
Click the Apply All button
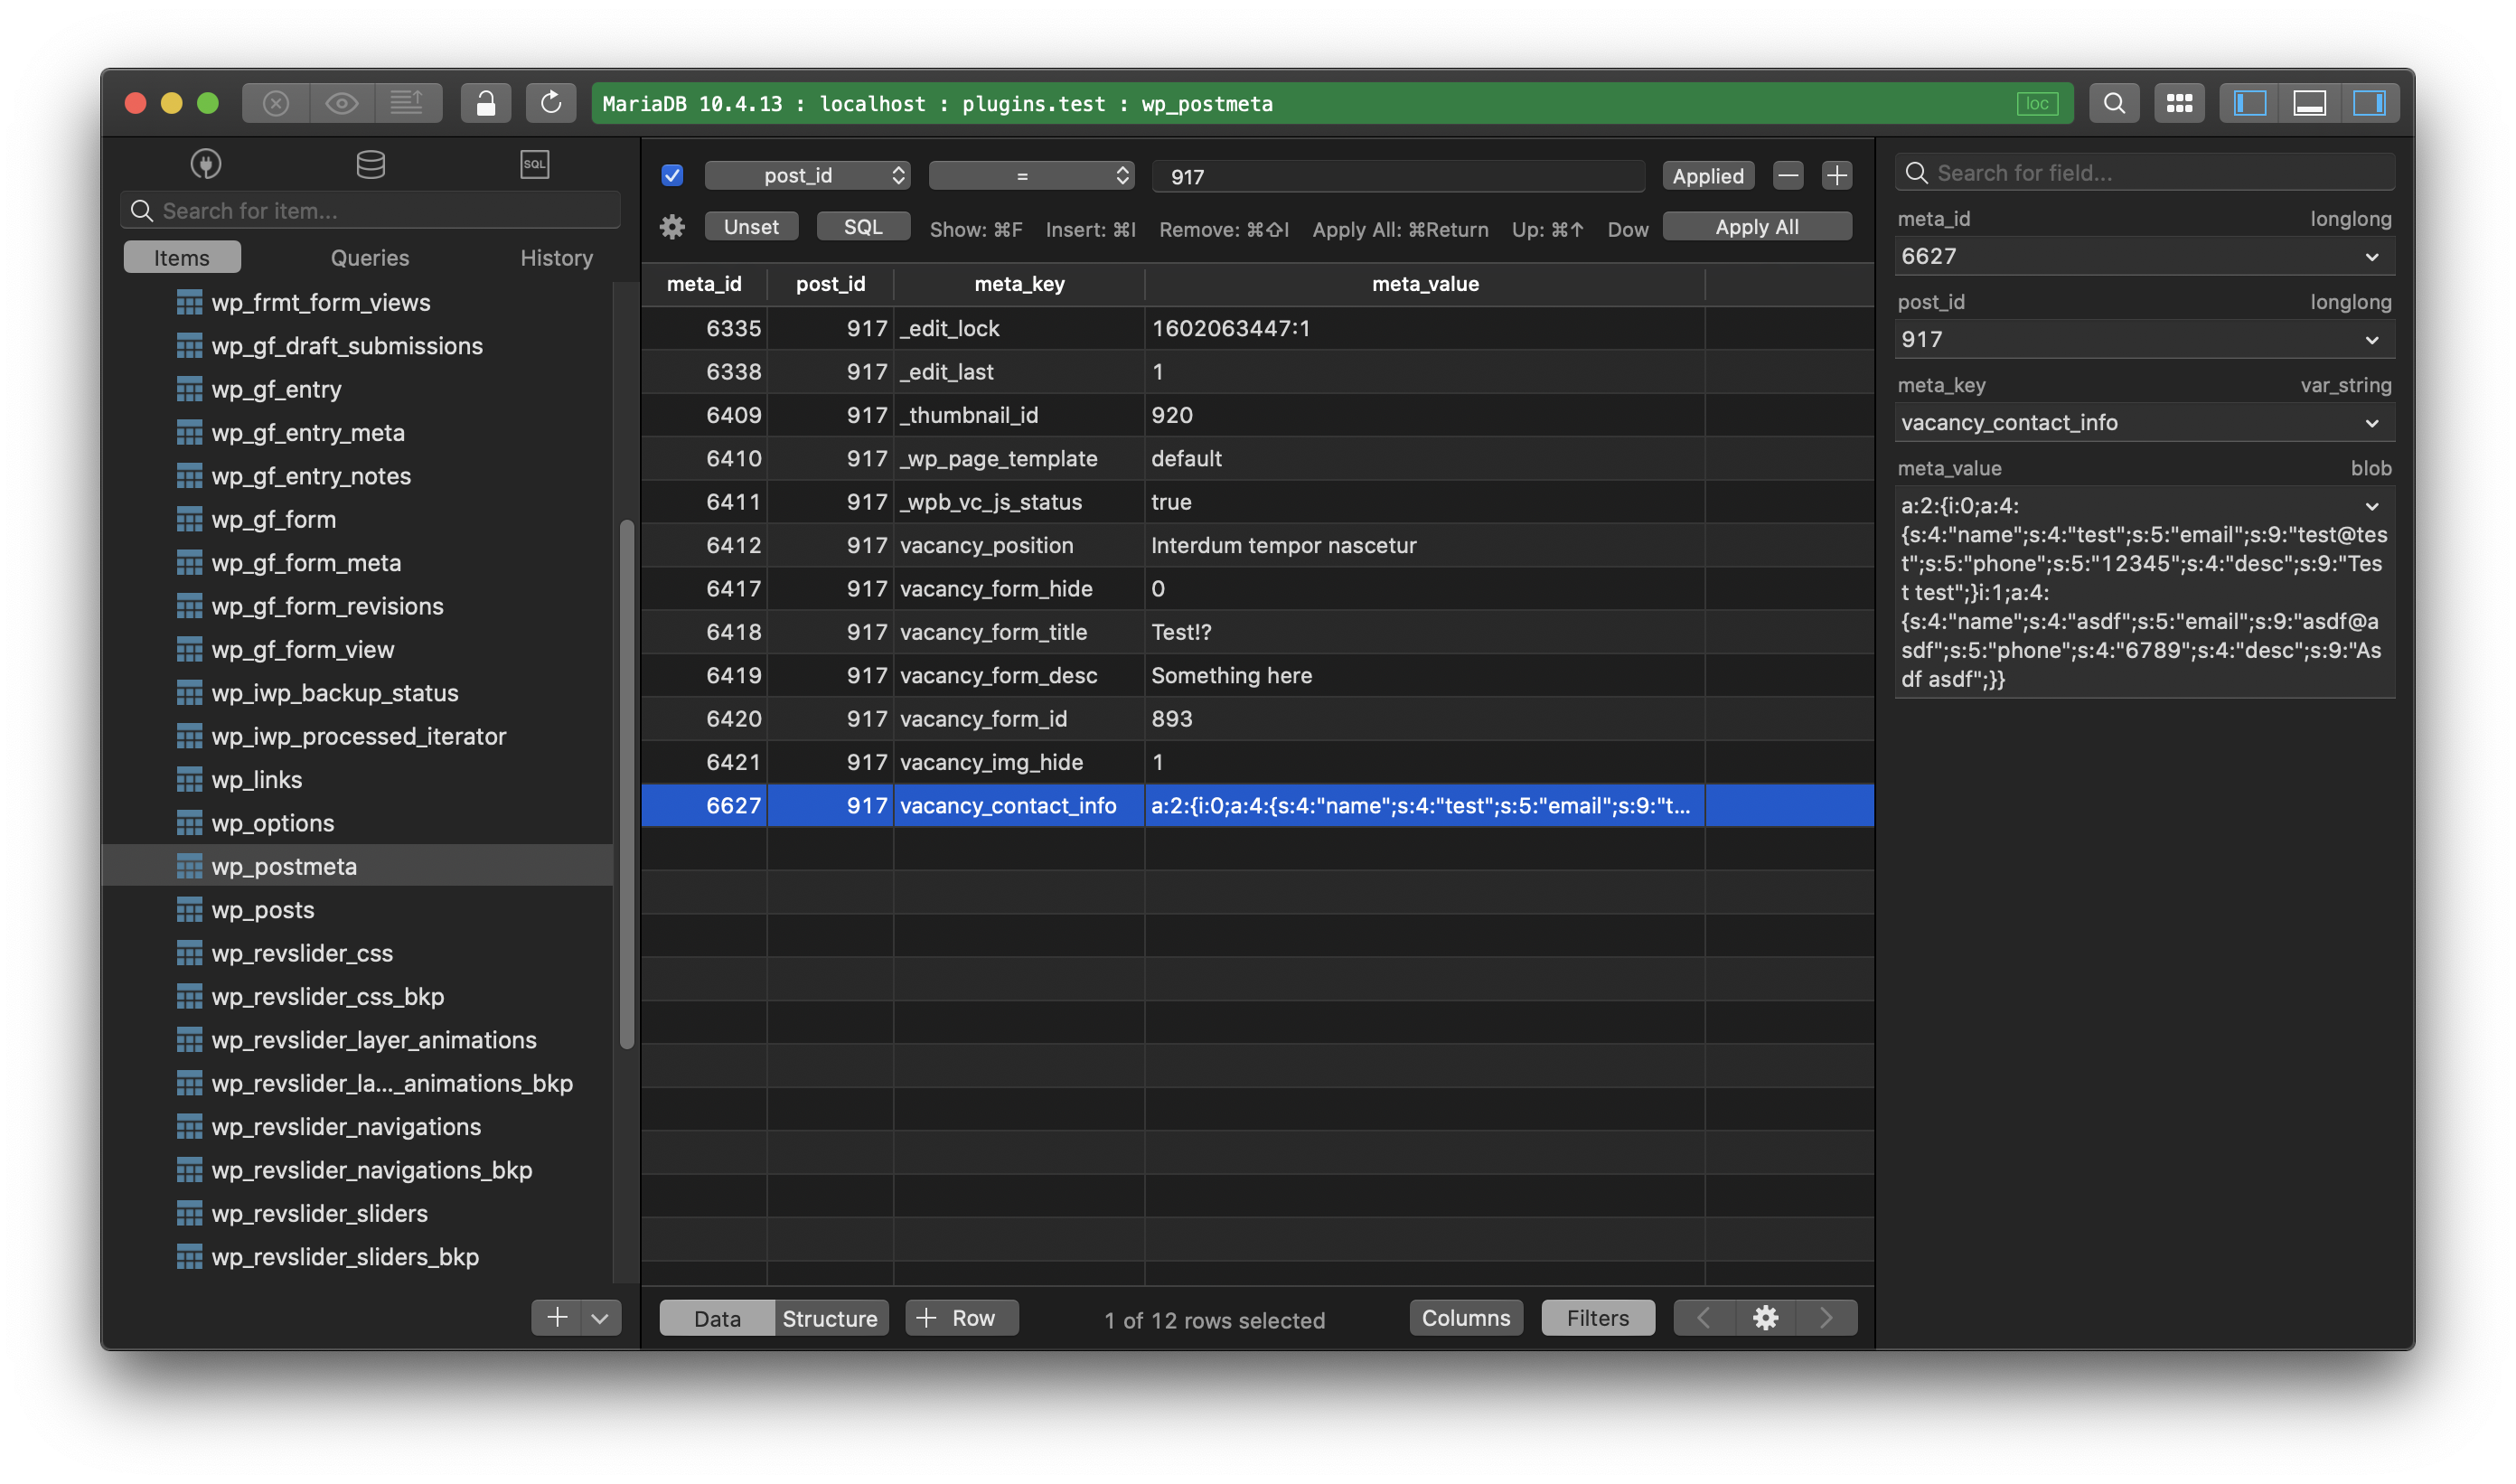[1757, 227]
